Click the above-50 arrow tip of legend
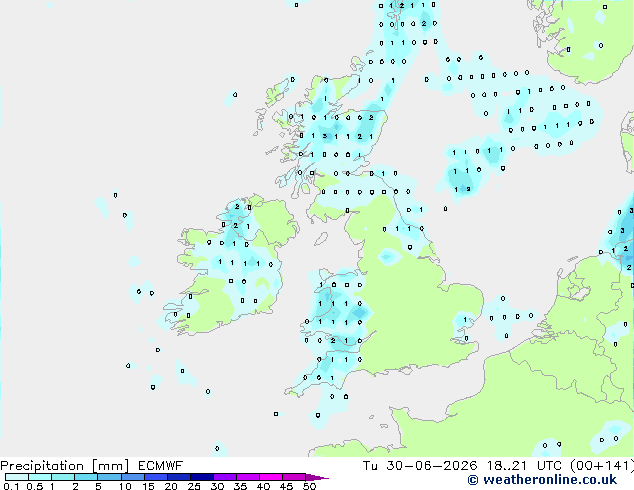Screen dimensions: 634x490 coord(317,477)
